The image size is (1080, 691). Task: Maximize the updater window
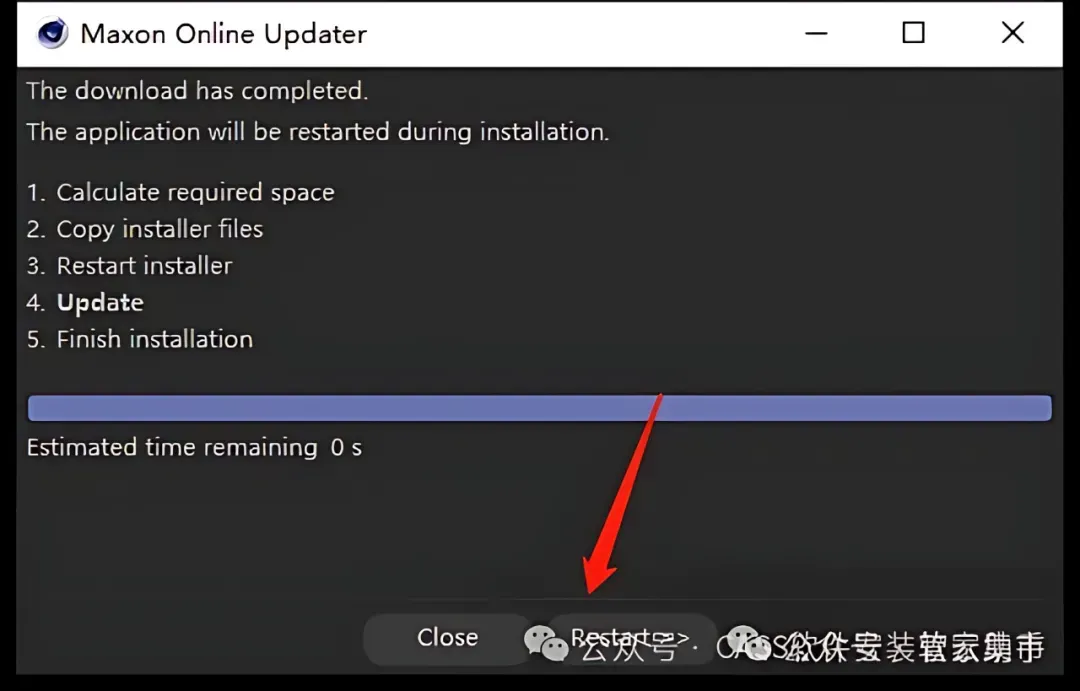913,32
